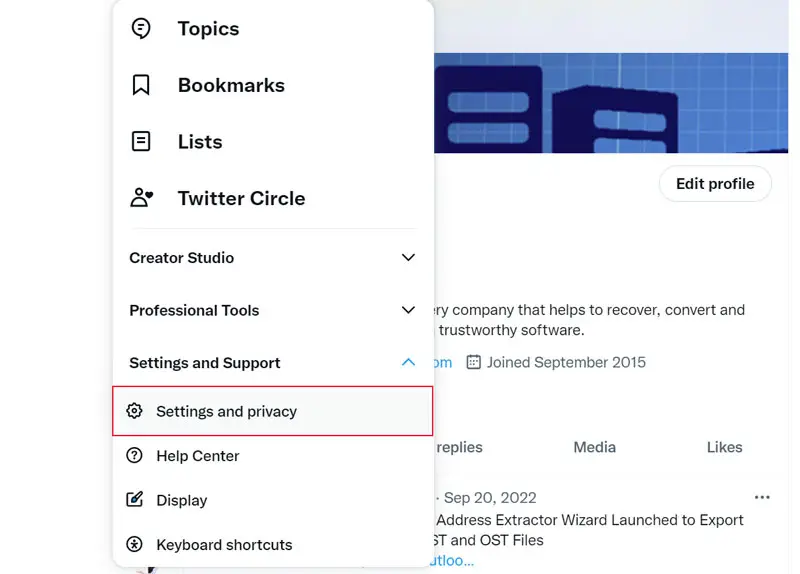Screen dimensions: 800x574
Task: Click the profile banner image
Action: (610, 102)
